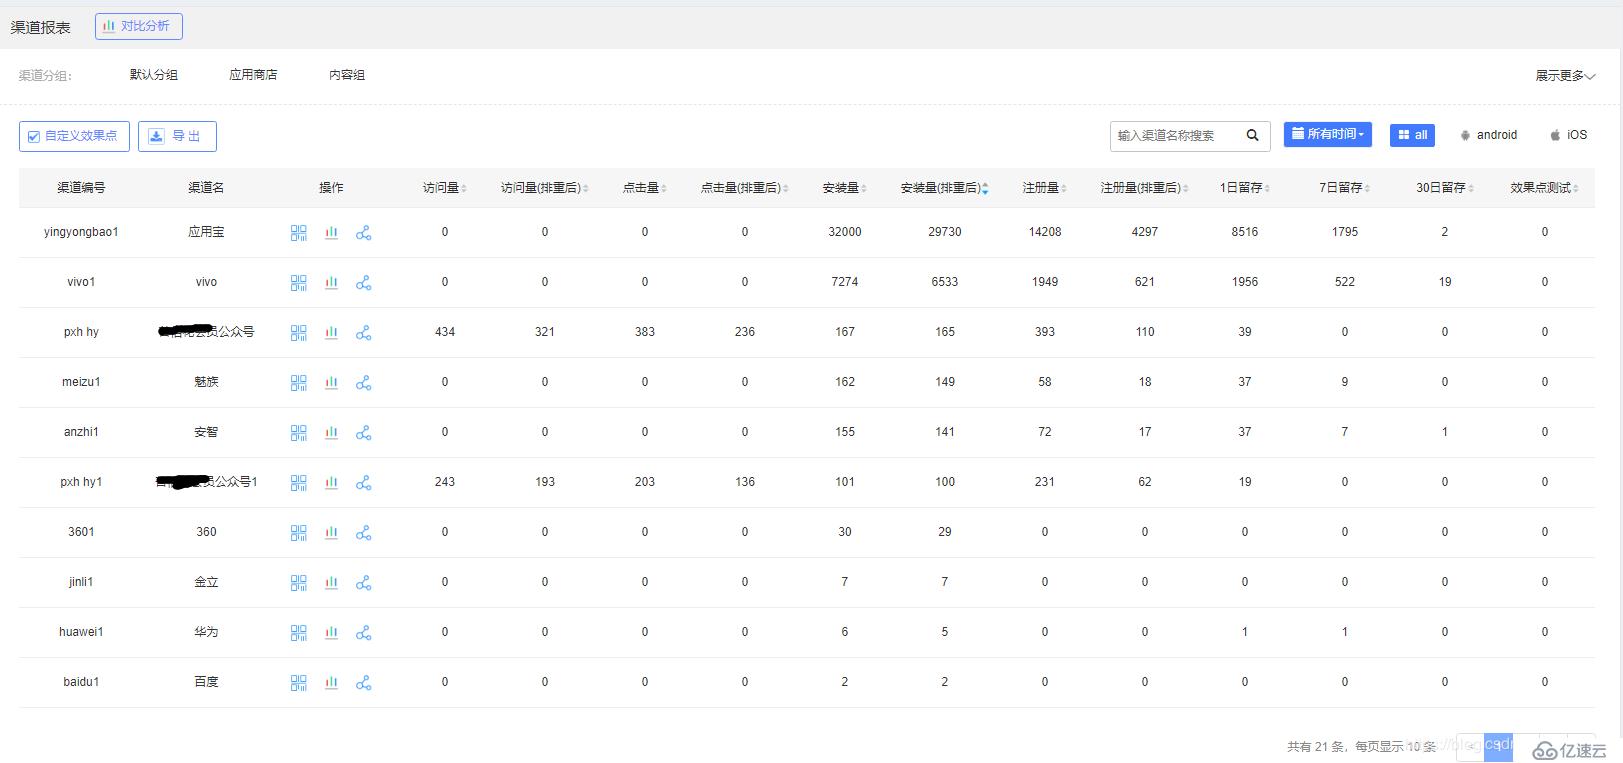Click the search magnifier icon
Viewport: 1623px width, 763px height.
pos(1252,135)
